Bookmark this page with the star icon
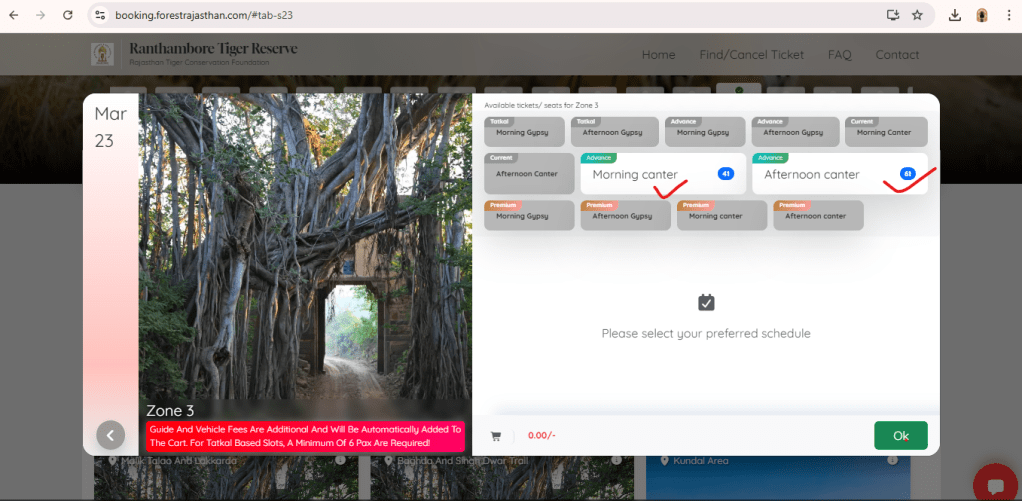This screenshot has height=501, width=1022. (x=917, y=15)
